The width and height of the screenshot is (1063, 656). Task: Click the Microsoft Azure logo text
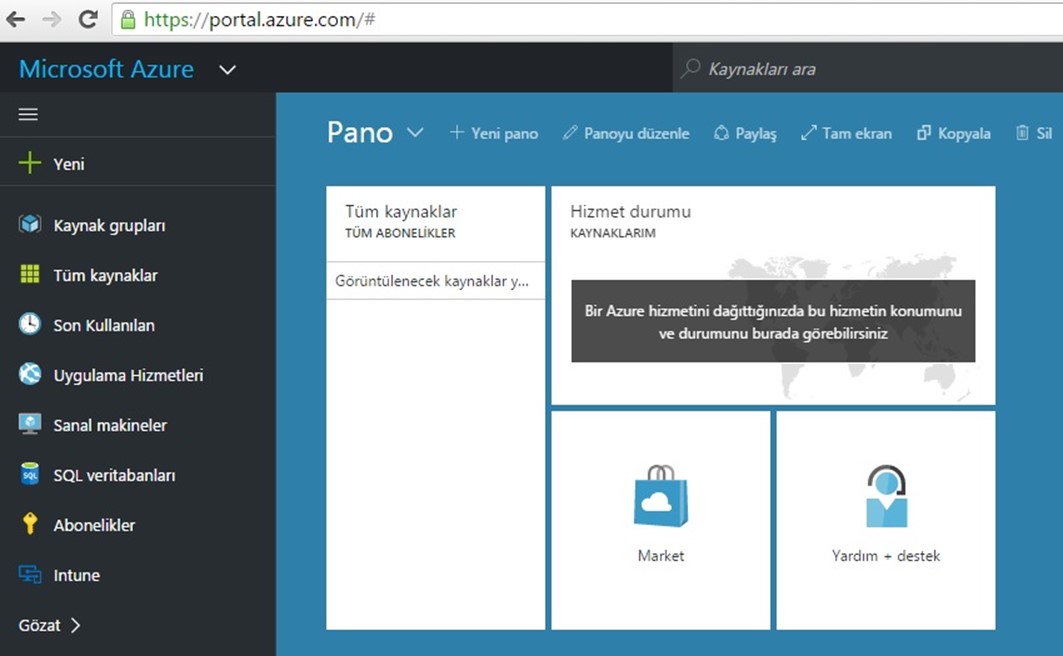pyautogui.click(x=106, y=69)
